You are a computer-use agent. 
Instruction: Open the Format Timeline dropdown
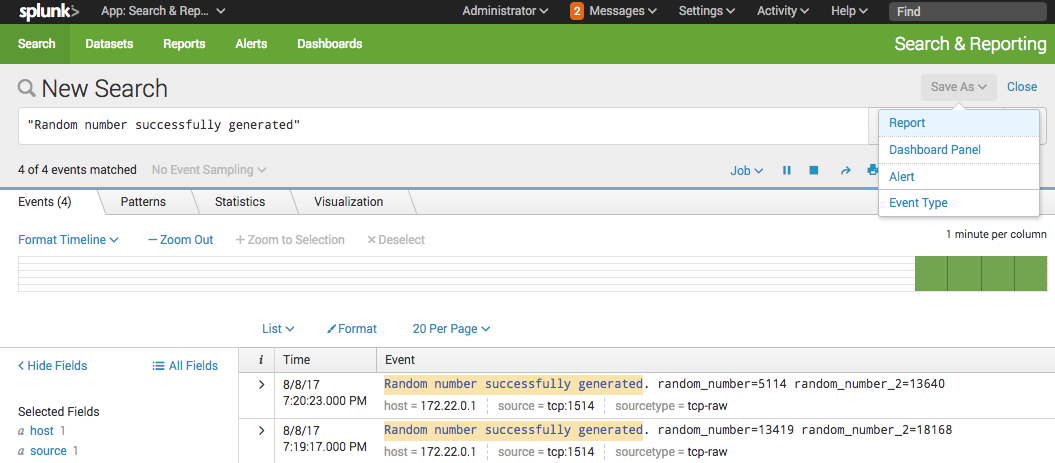pos(68,240)
